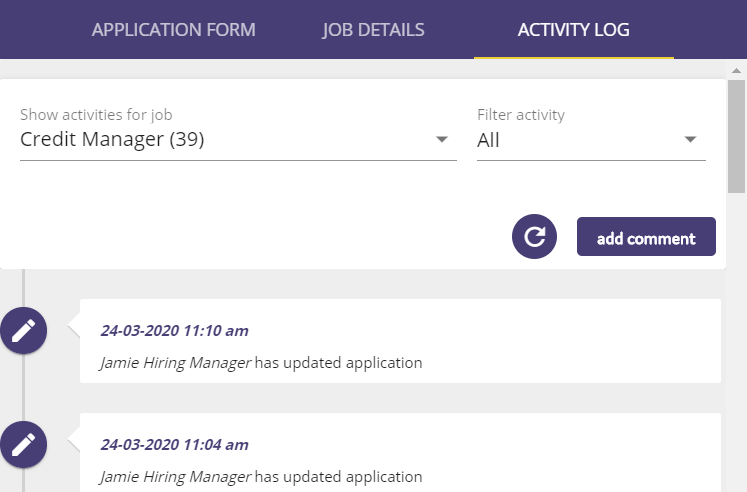
Task: Click the pencil icon beside 11:10 am entry
Action: coord(23,330)
